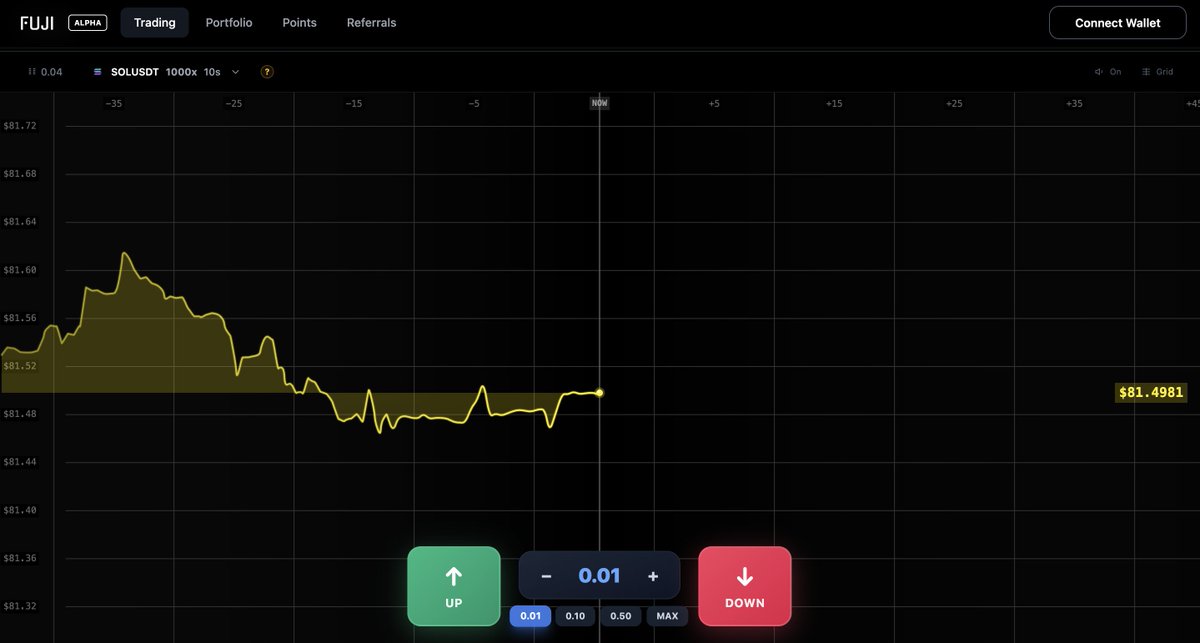The height and width of the screenshot is (643, 1200).
Task: Click the -5 time axis label
Action: click(473, 104)
